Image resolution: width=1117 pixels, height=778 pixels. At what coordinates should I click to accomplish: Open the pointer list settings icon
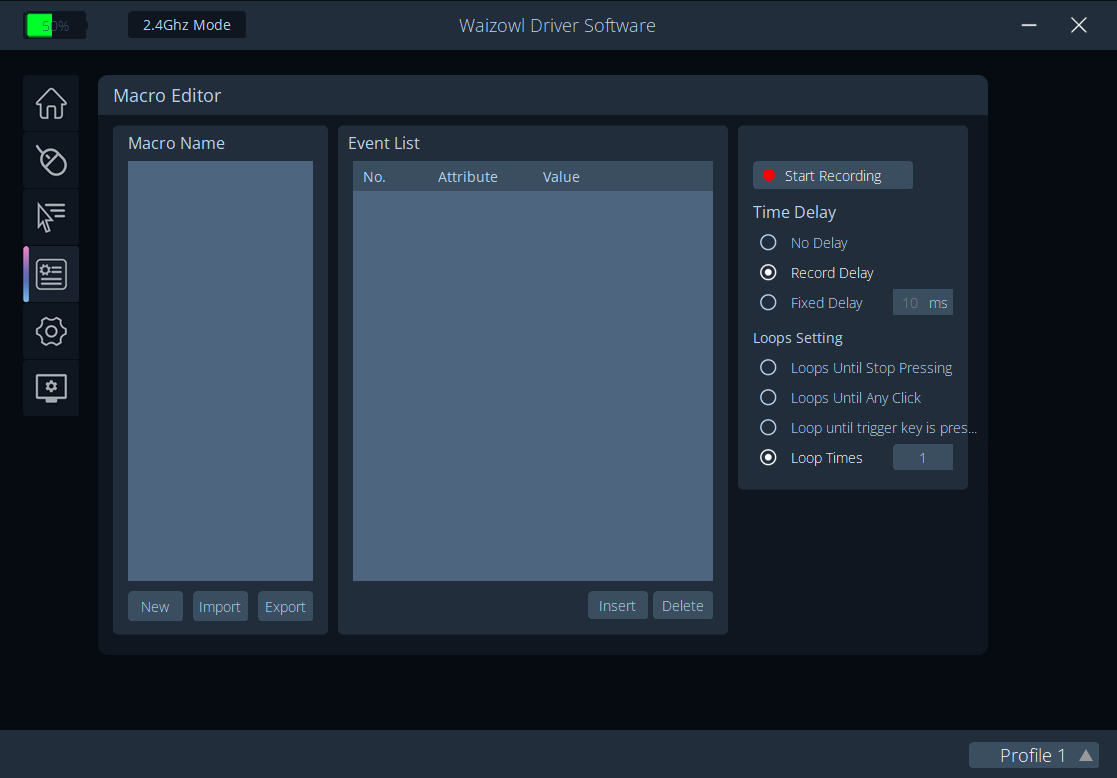pyautogui.click(x=51, y=217)
